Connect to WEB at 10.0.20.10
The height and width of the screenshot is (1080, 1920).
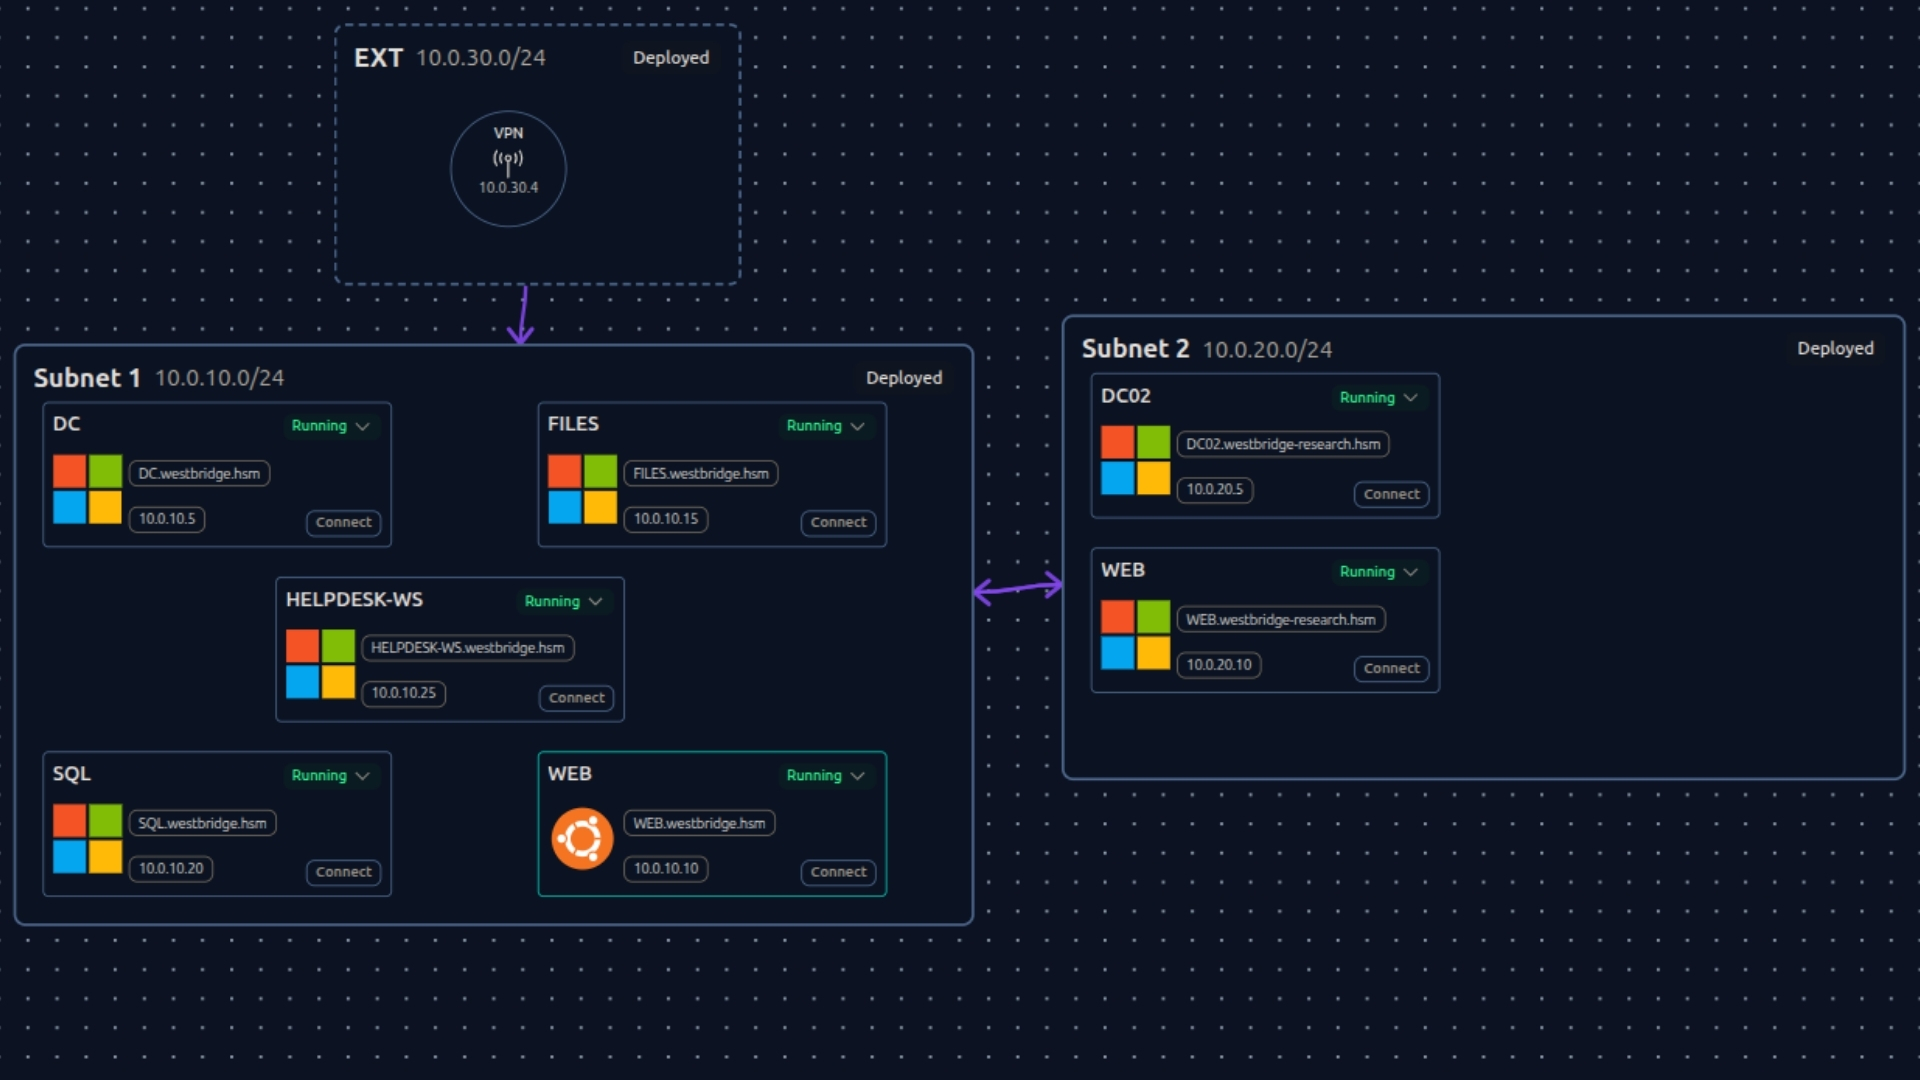pos(1391,668)
